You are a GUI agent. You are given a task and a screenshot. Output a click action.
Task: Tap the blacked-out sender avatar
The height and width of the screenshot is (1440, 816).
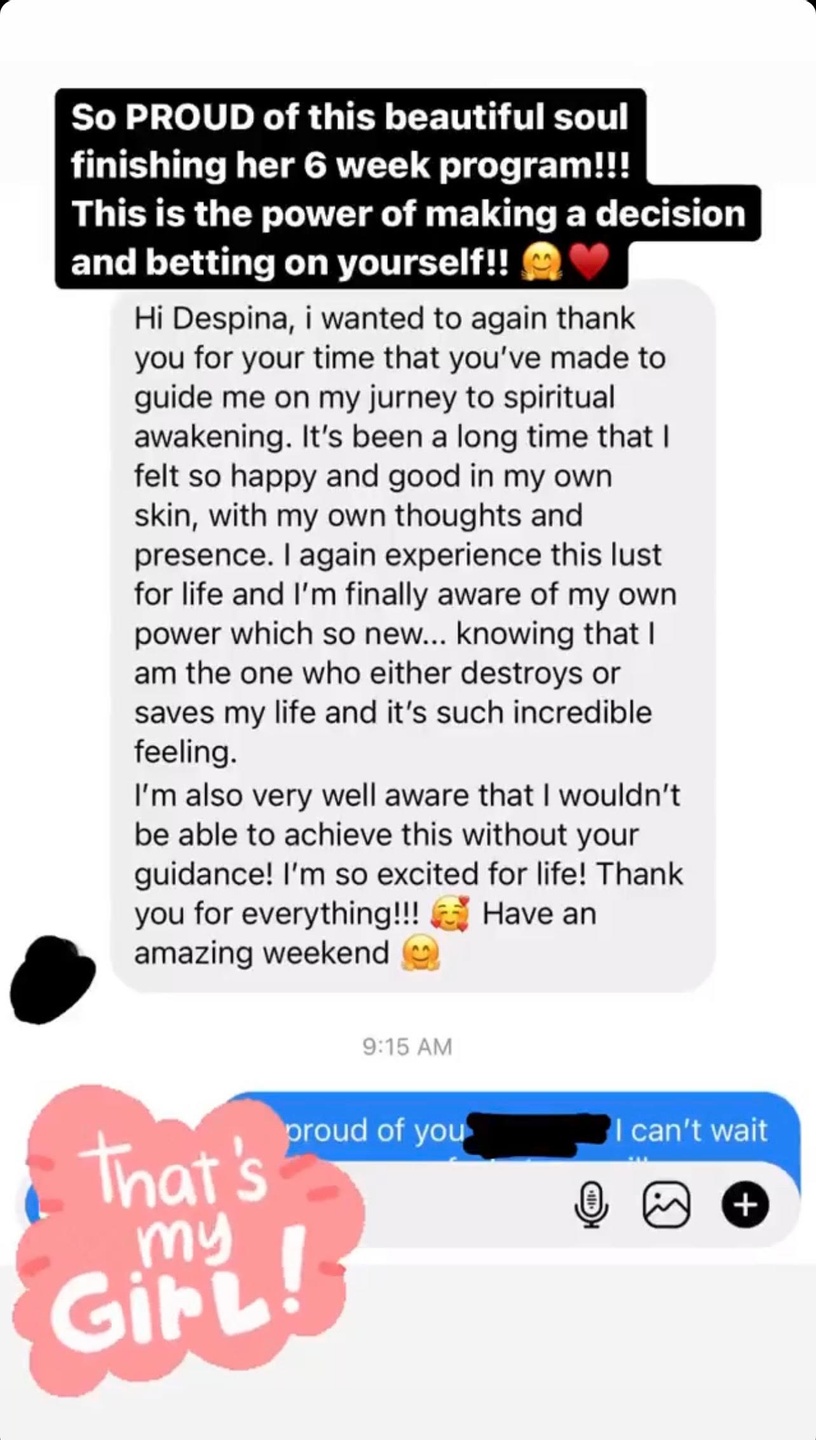tap(52, 980)
